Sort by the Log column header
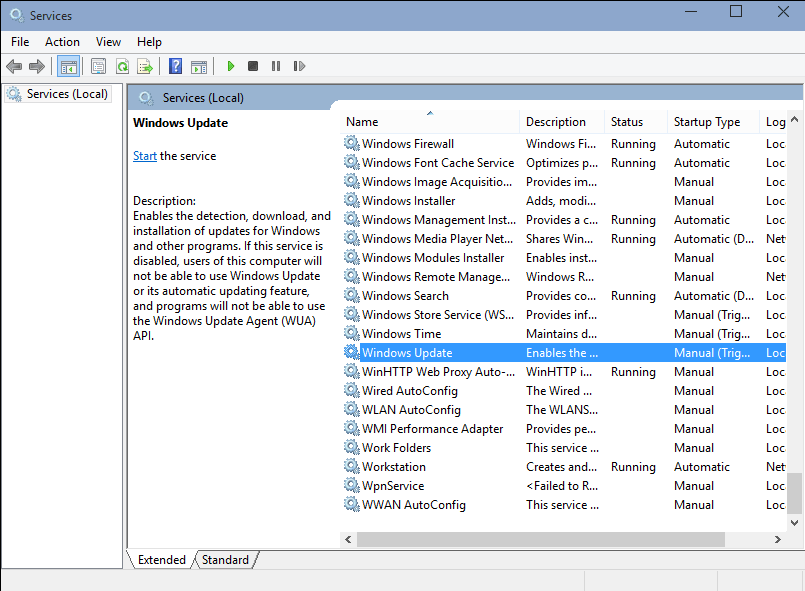The height and width of the screenshot is (591, 805). (773, 122)
